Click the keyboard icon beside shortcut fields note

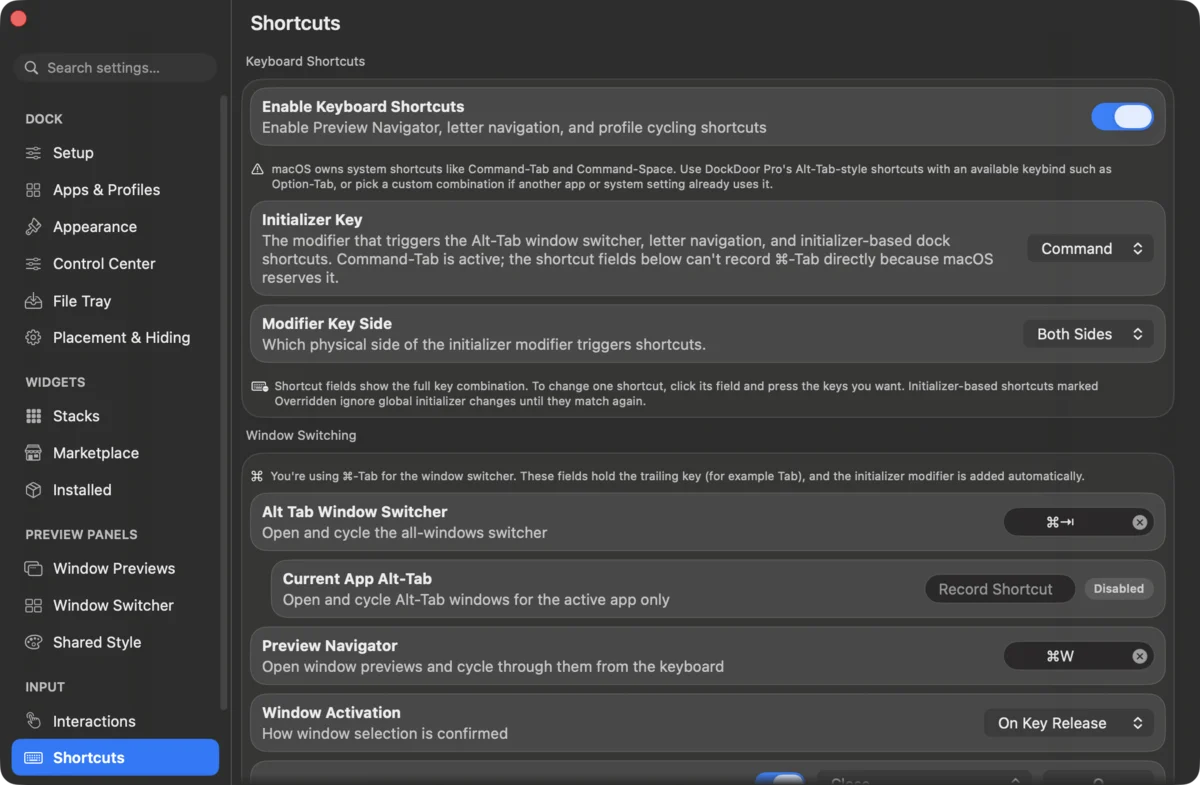pos(259,386)
